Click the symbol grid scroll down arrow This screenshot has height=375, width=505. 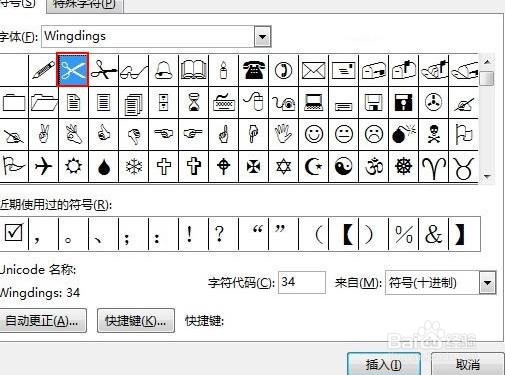(x=487, y=176)
